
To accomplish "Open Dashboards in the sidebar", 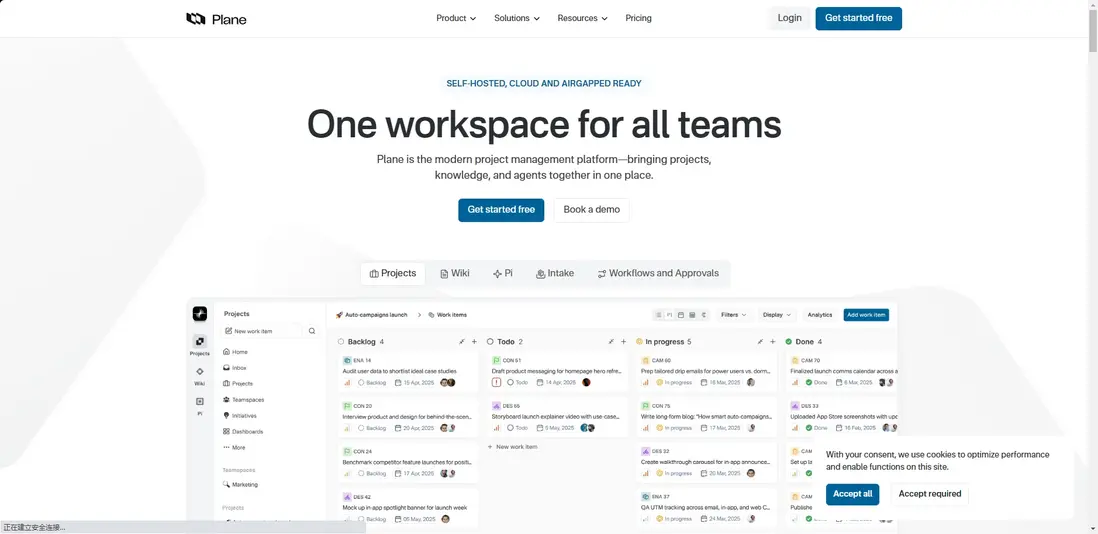I will click(x=242, y=432).
